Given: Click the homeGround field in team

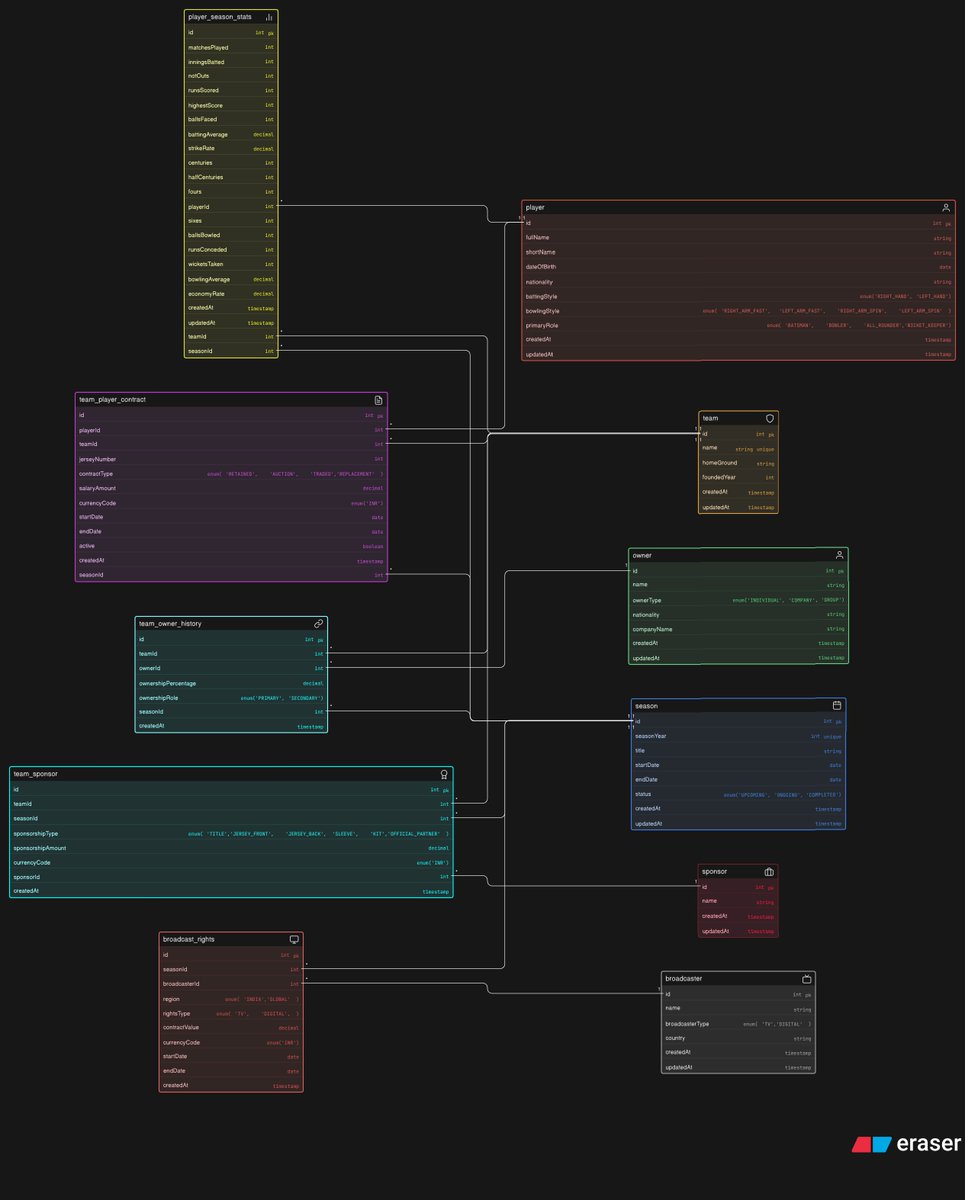Looking at the screenshot, I should click(x=738, y=463).
